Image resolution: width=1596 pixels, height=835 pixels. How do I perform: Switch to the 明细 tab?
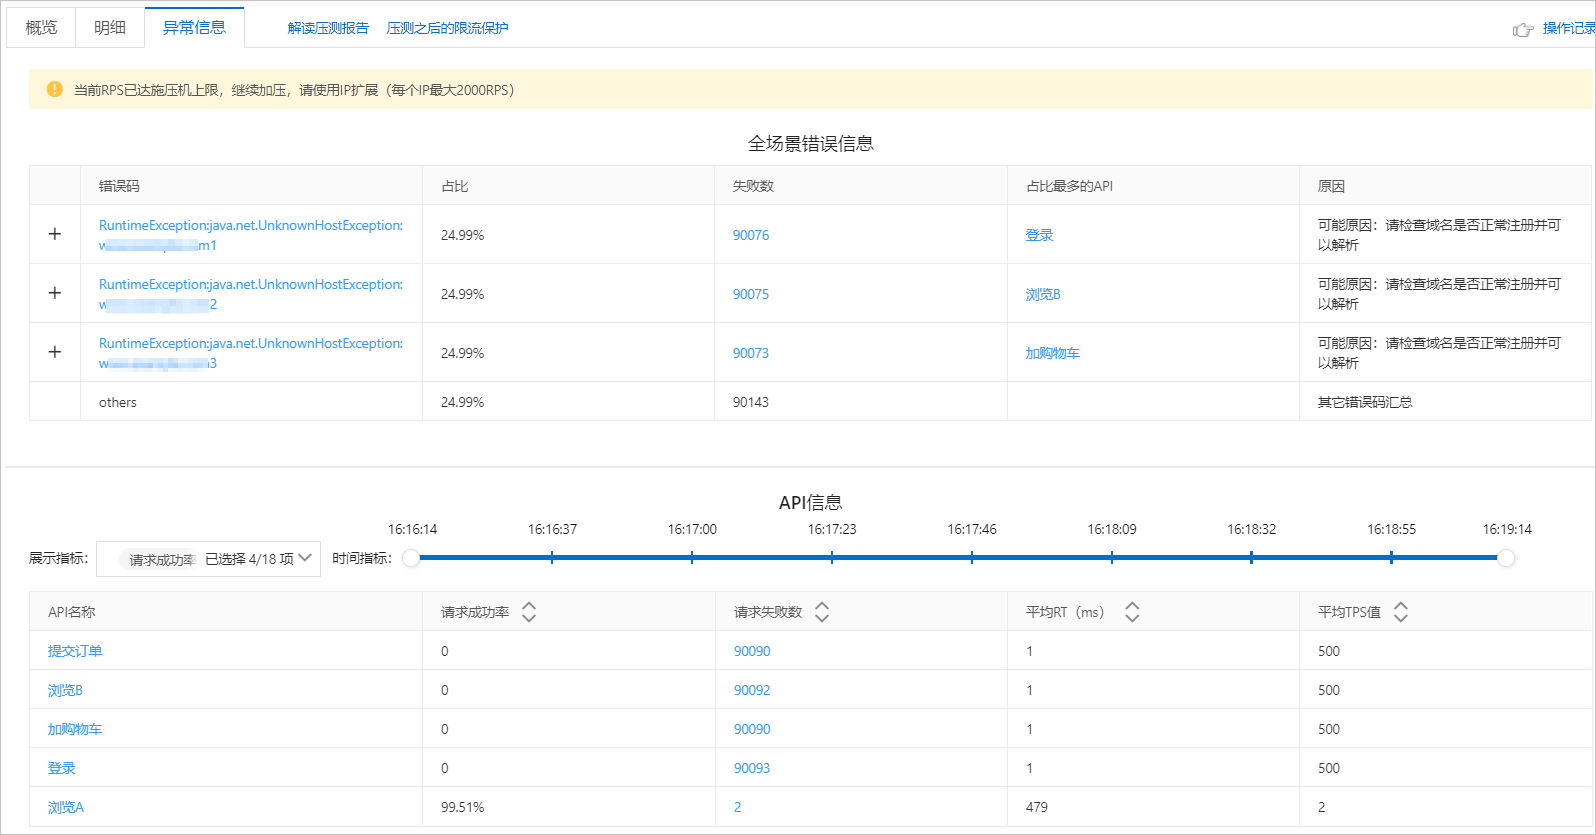(110, 28)
